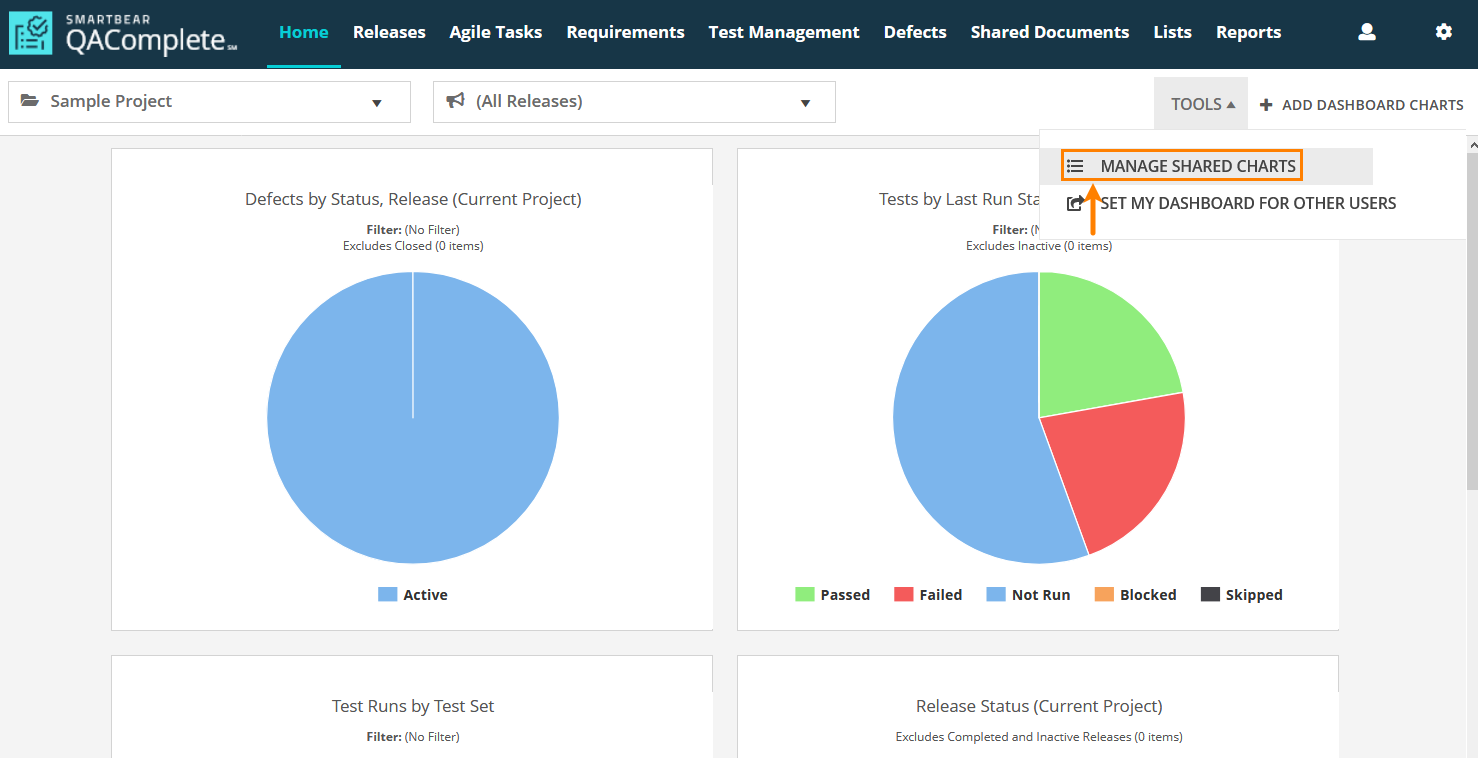The image size is (1478, 758).
Task: Open the user profile icon
Action: [x=1367, y=32]
